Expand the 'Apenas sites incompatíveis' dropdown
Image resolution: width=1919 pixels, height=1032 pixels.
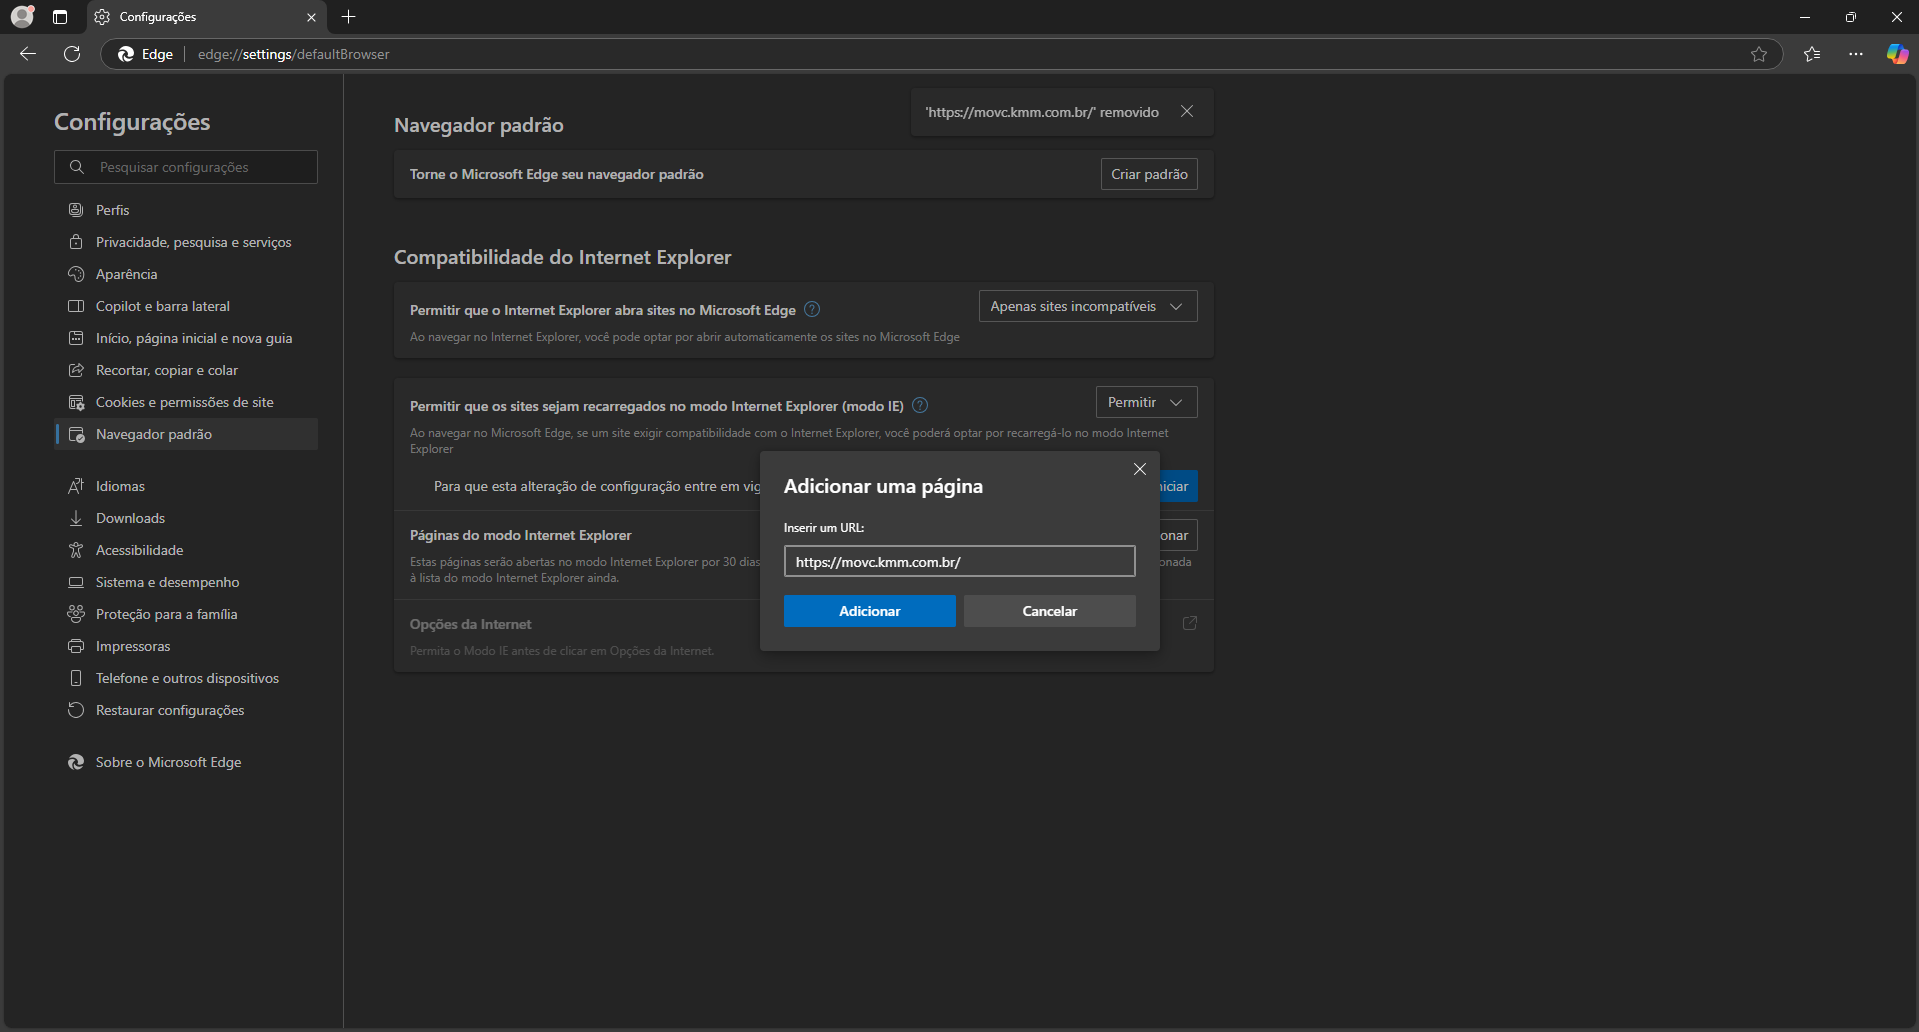coord(1087,306)
